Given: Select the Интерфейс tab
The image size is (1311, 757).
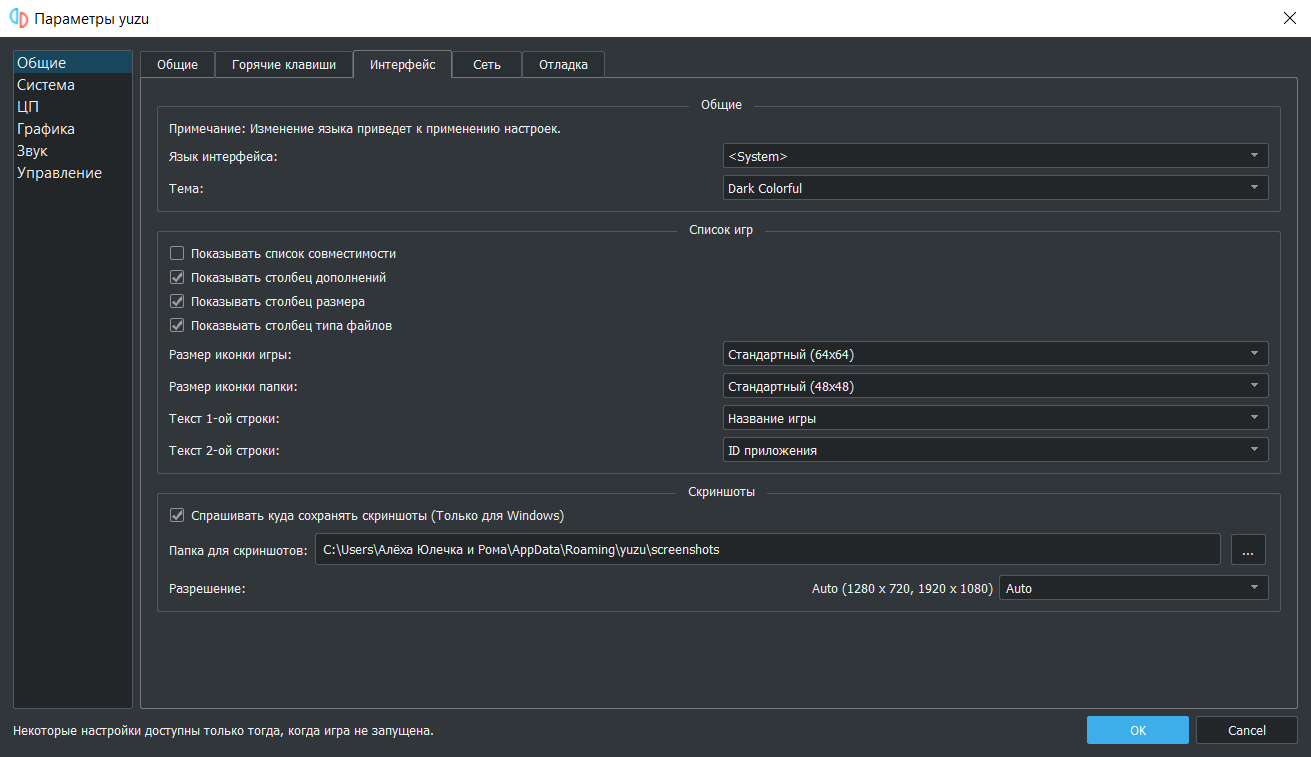Looking at the screenshot, I should click(x=402, y=64).
